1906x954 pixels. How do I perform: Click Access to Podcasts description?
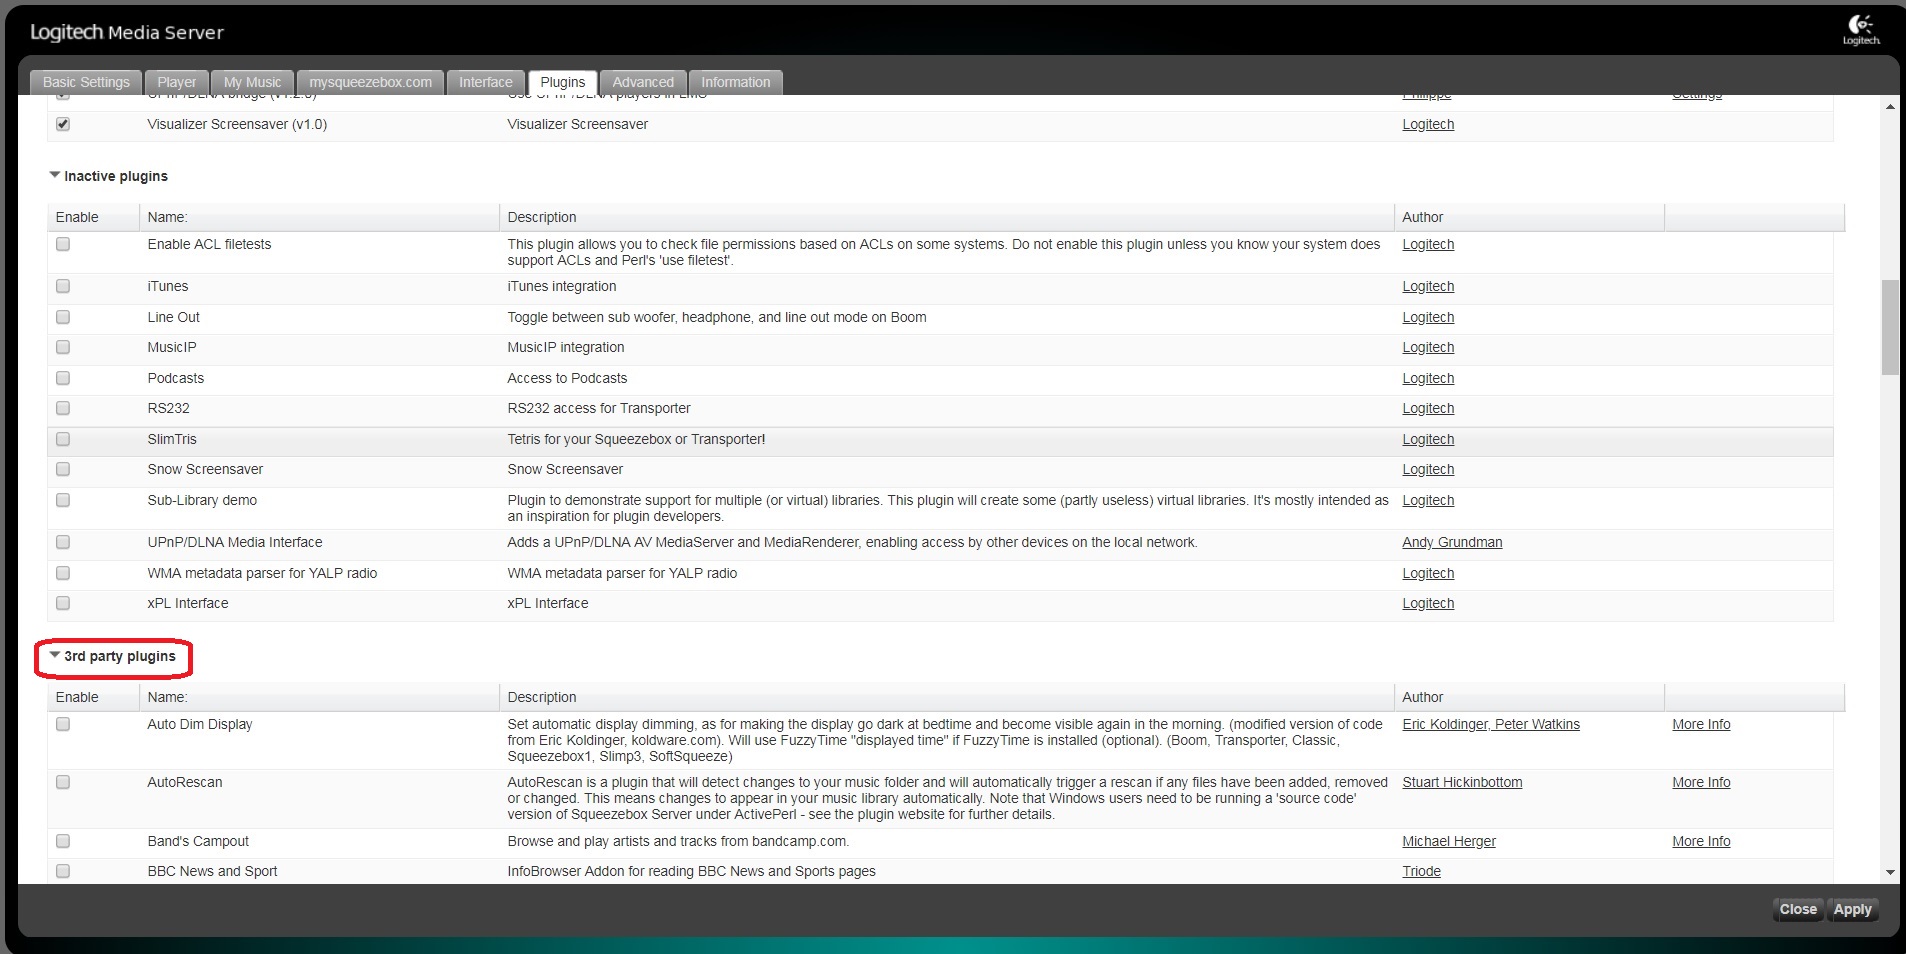(567, 378)
